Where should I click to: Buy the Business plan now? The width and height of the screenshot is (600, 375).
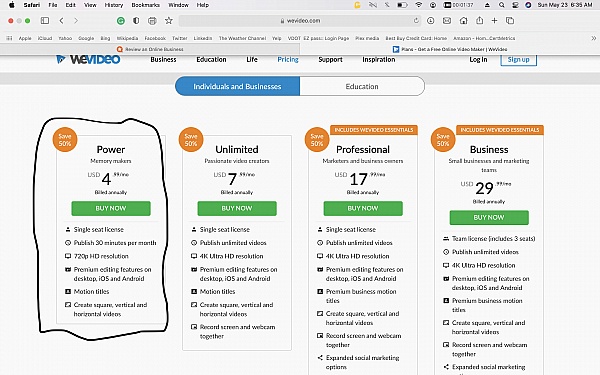click(x=489, y=217)
